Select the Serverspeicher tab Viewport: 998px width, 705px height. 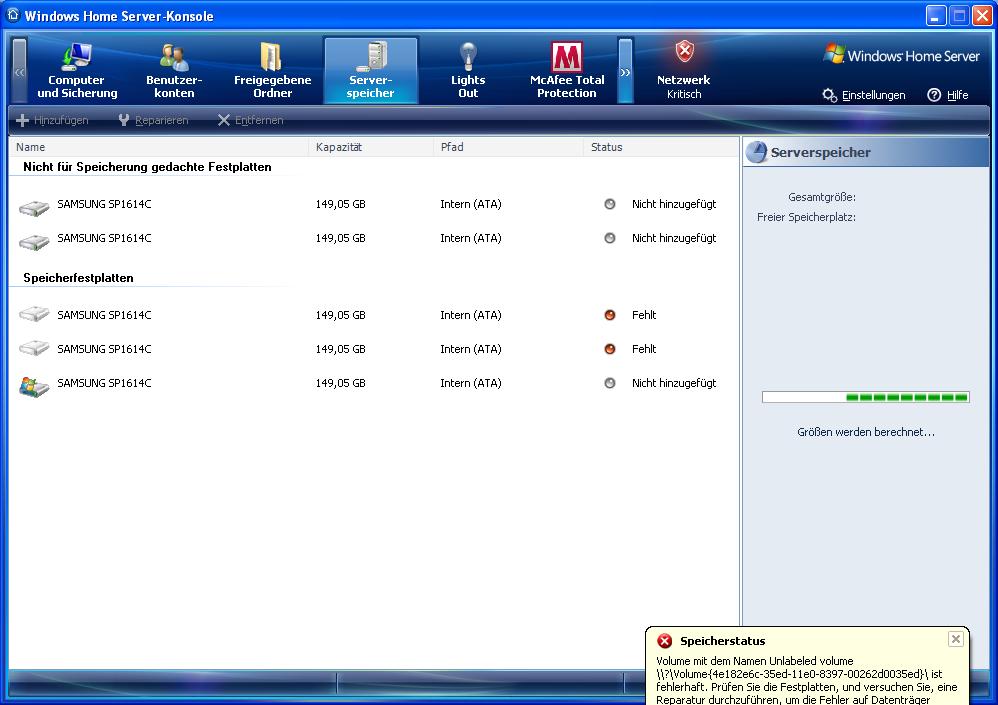coord(370,70)
